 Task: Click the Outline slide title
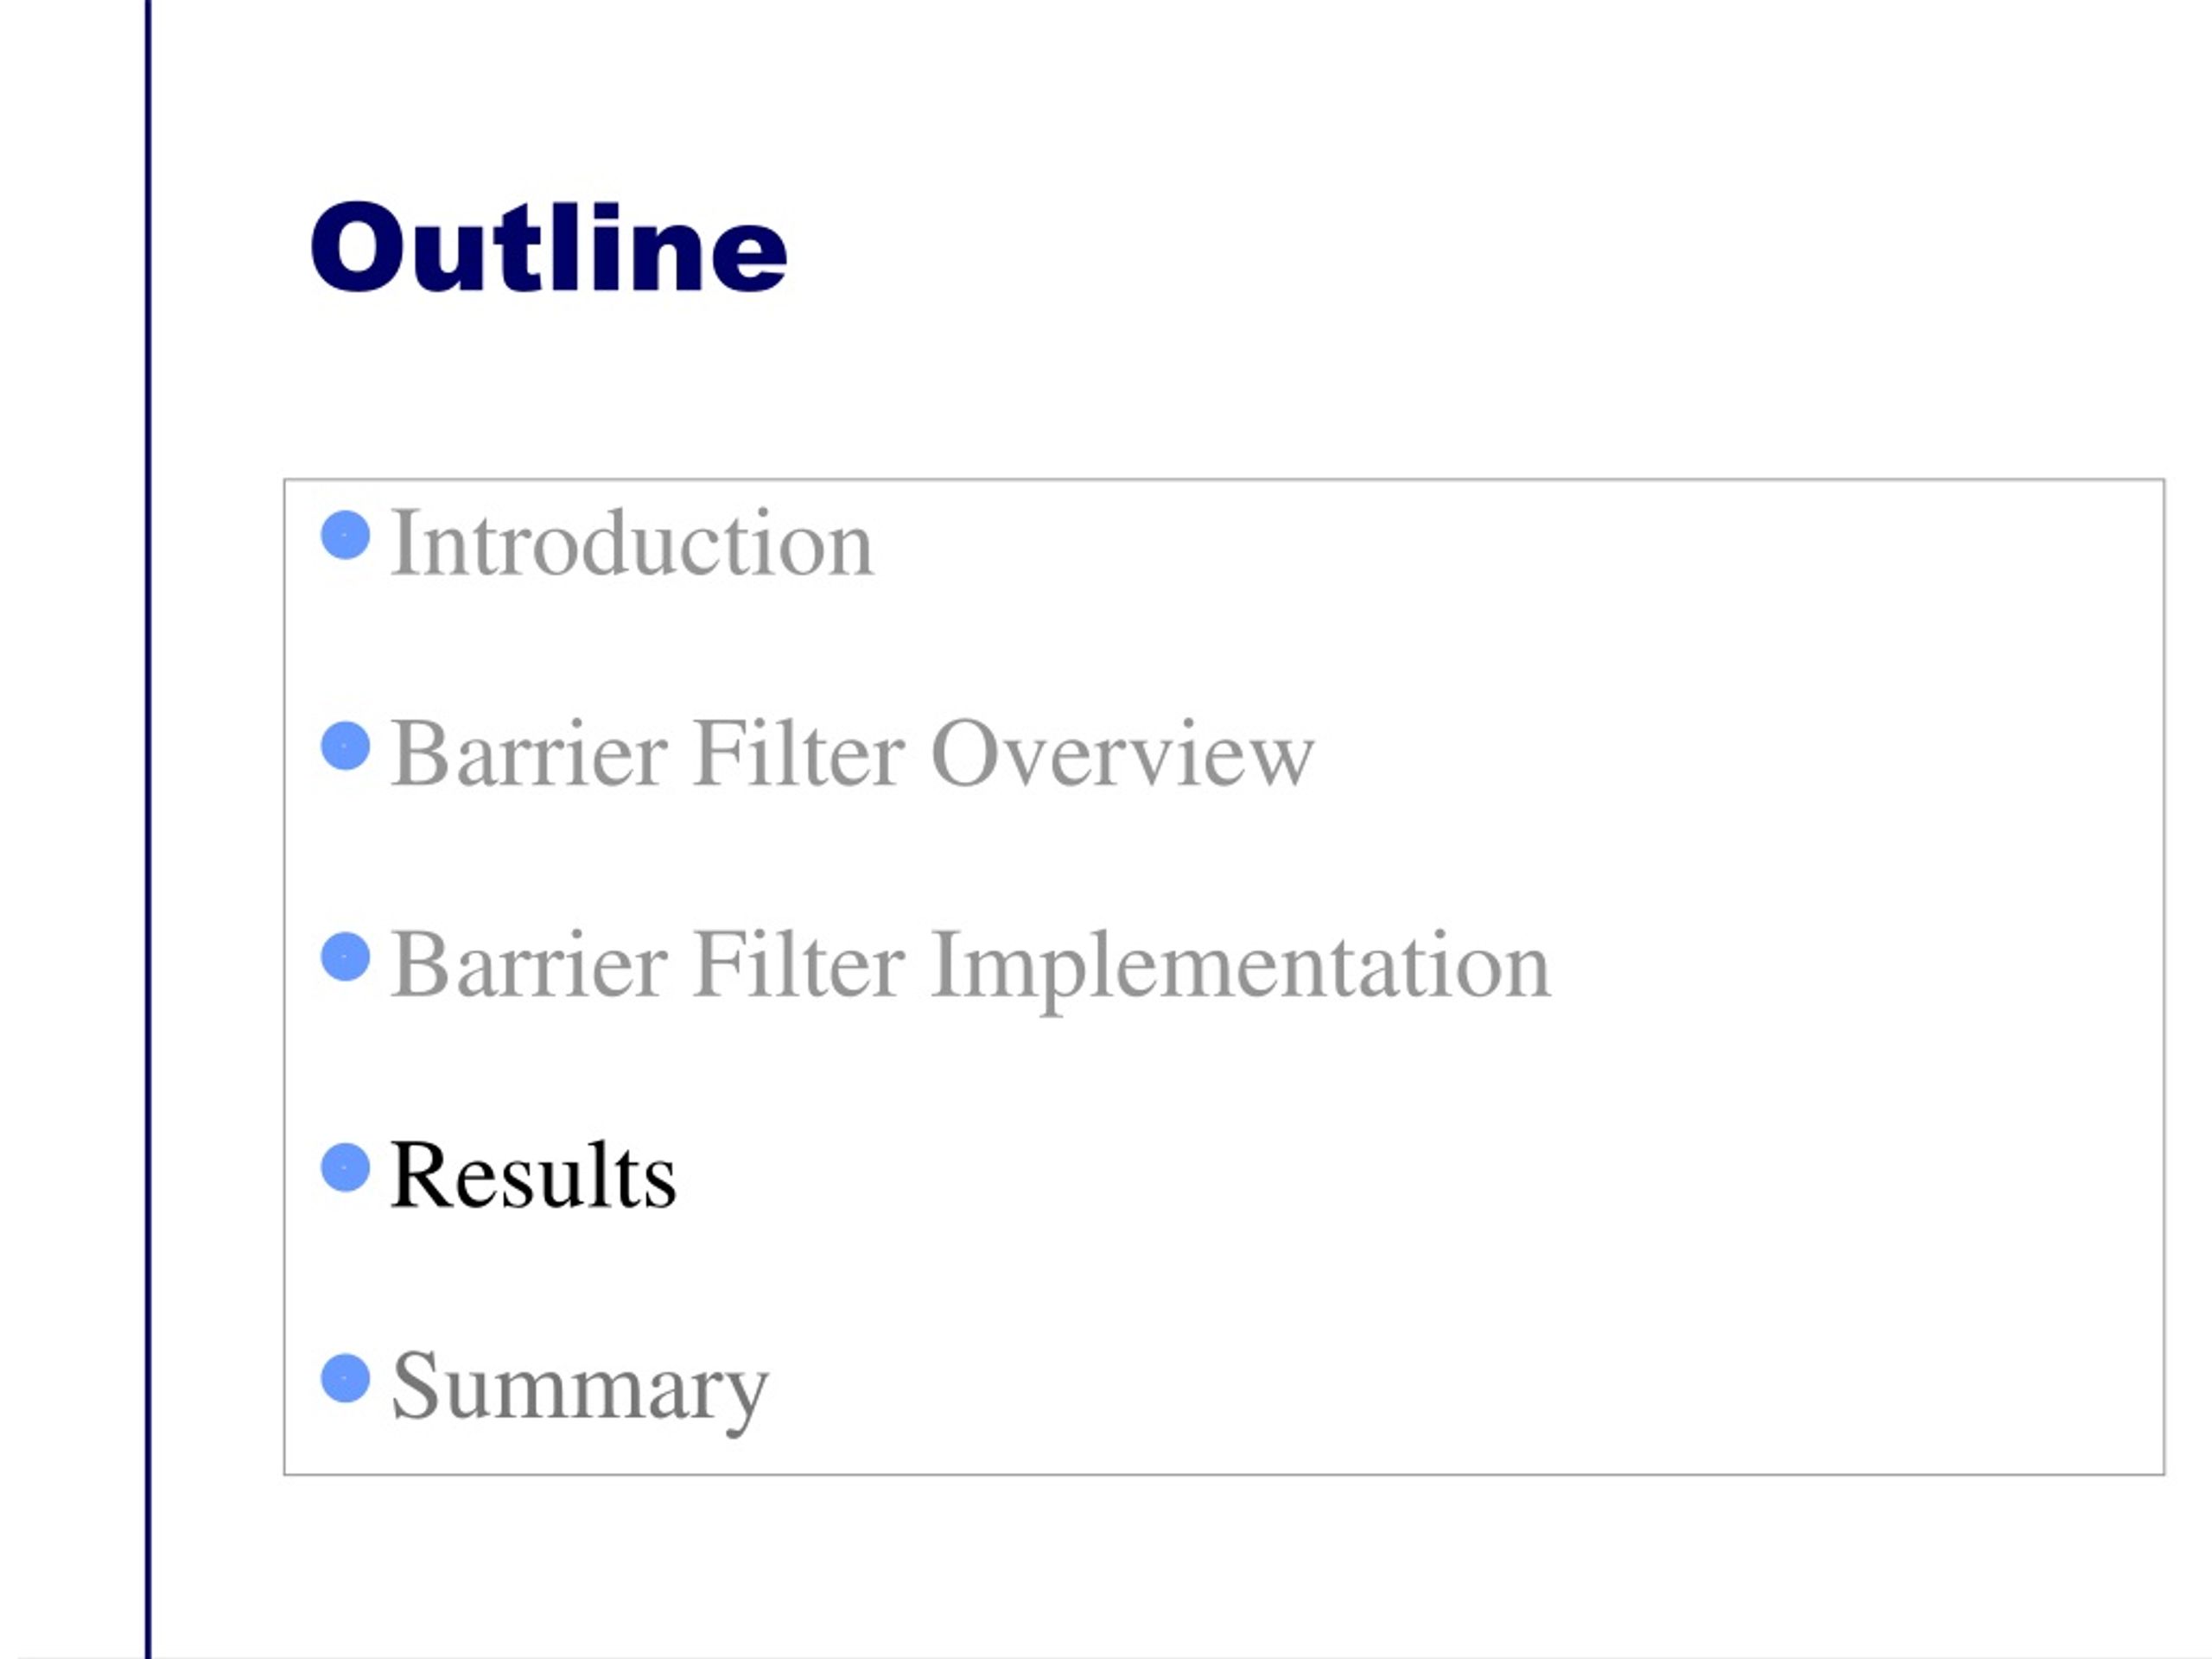(x=549, y=247)
